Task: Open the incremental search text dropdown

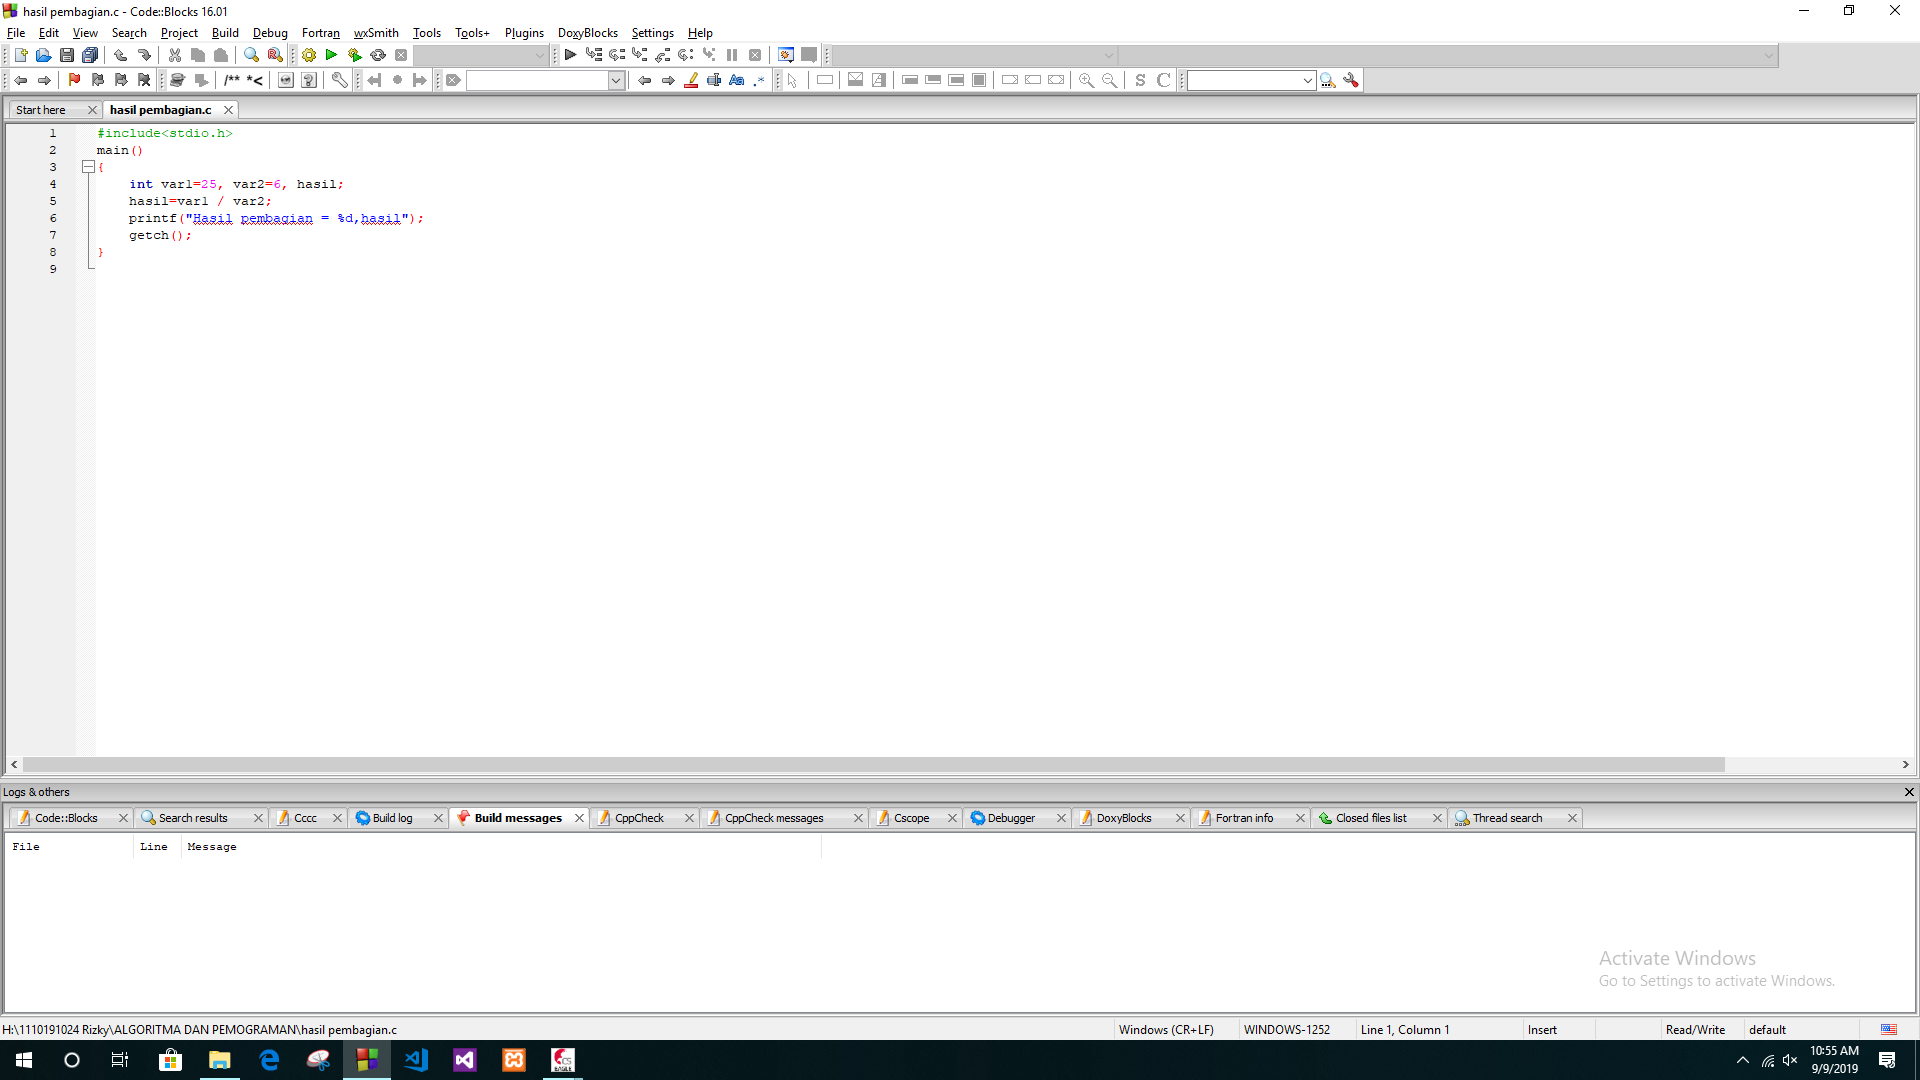Action: [616, 80]
